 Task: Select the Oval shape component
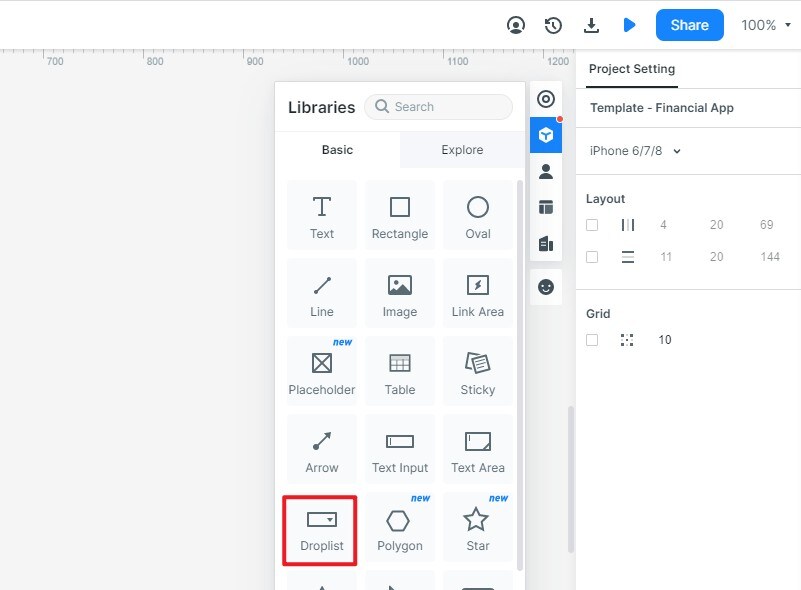478,215
